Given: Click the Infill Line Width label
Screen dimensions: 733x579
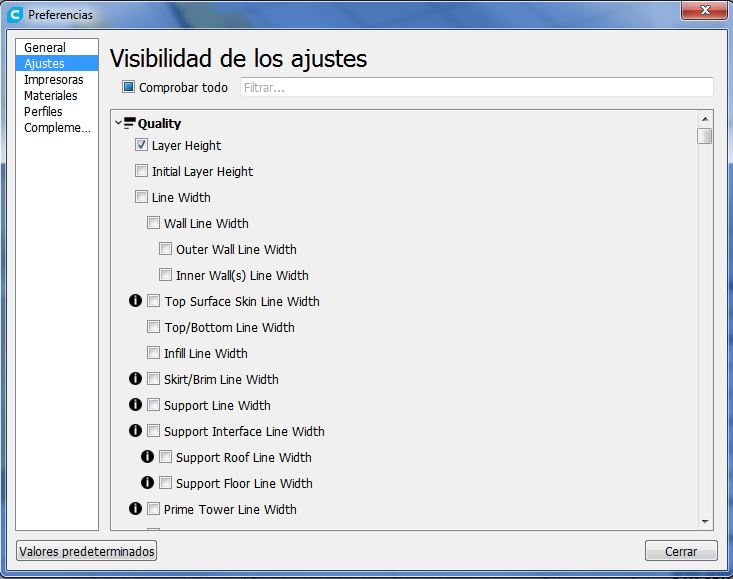Looking at the screenshot, I should point(206,353).
